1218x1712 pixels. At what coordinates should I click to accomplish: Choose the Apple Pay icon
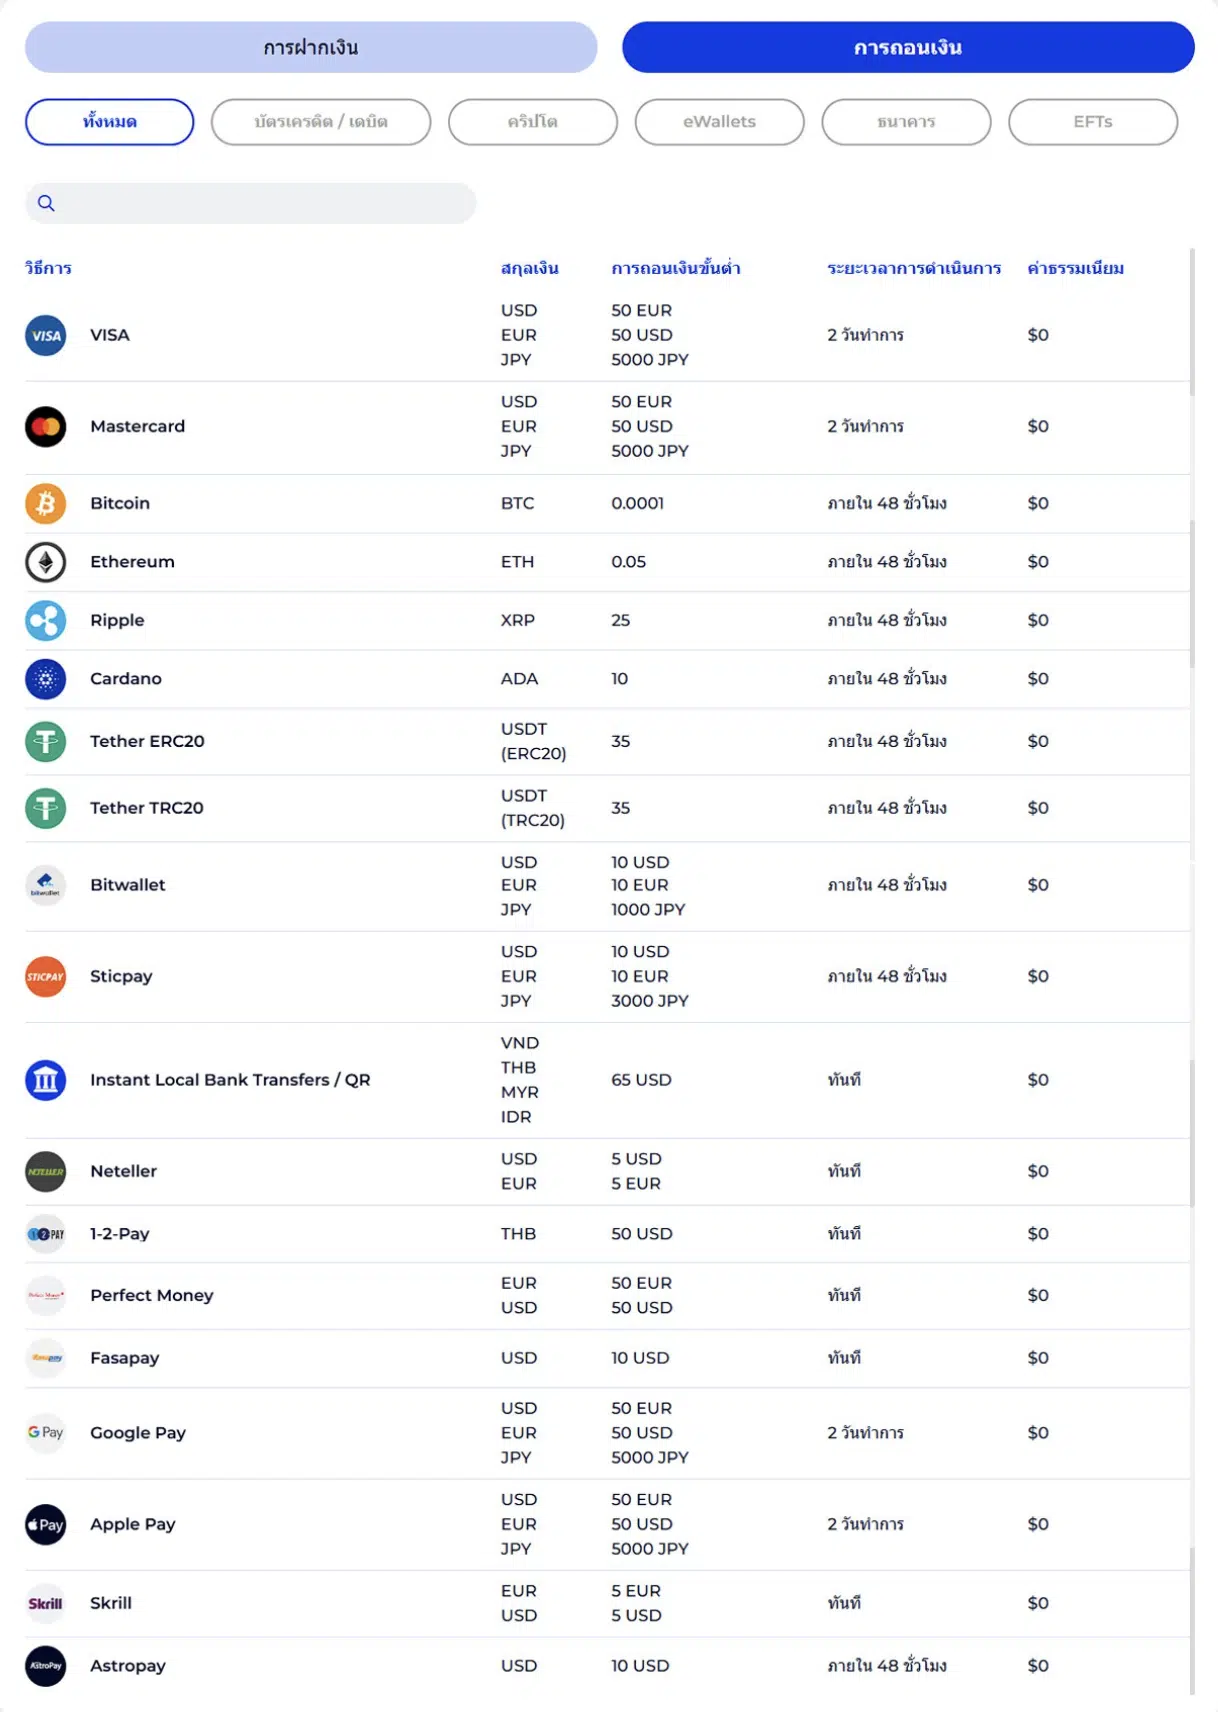(x=46, y=1525)
